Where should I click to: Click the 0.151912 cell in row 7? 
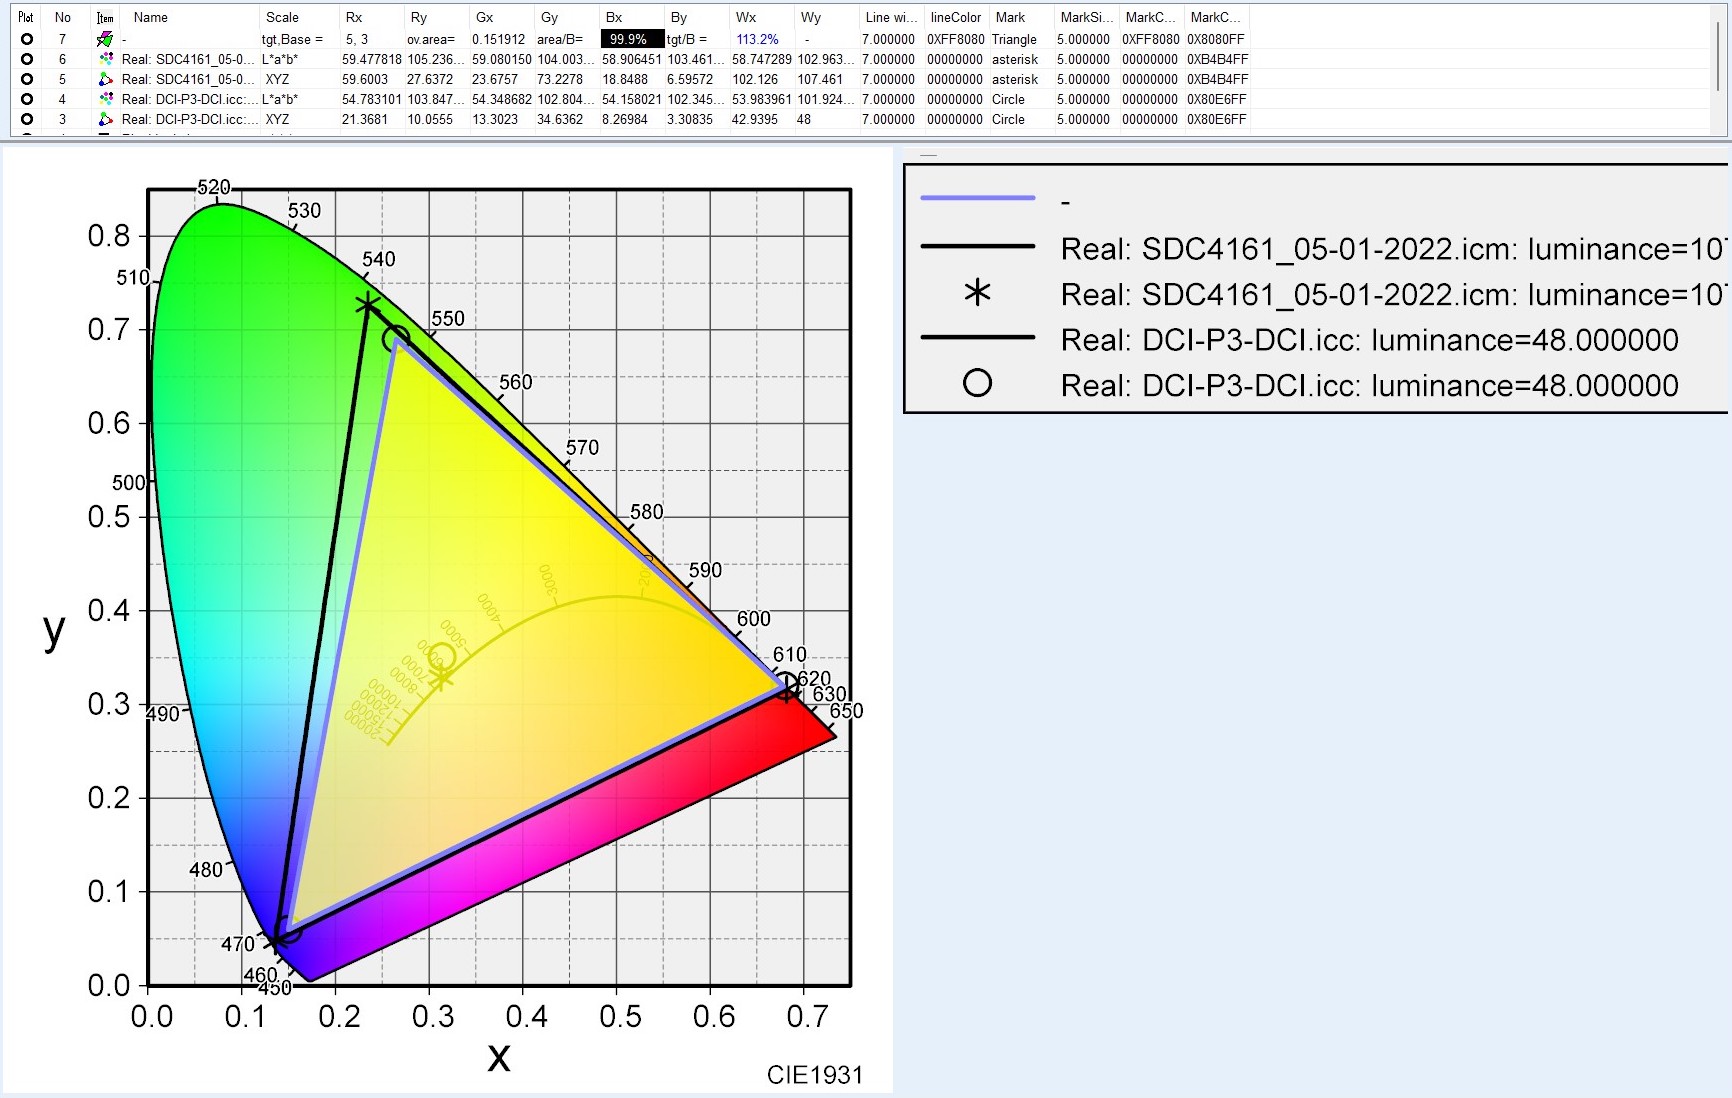499,39
